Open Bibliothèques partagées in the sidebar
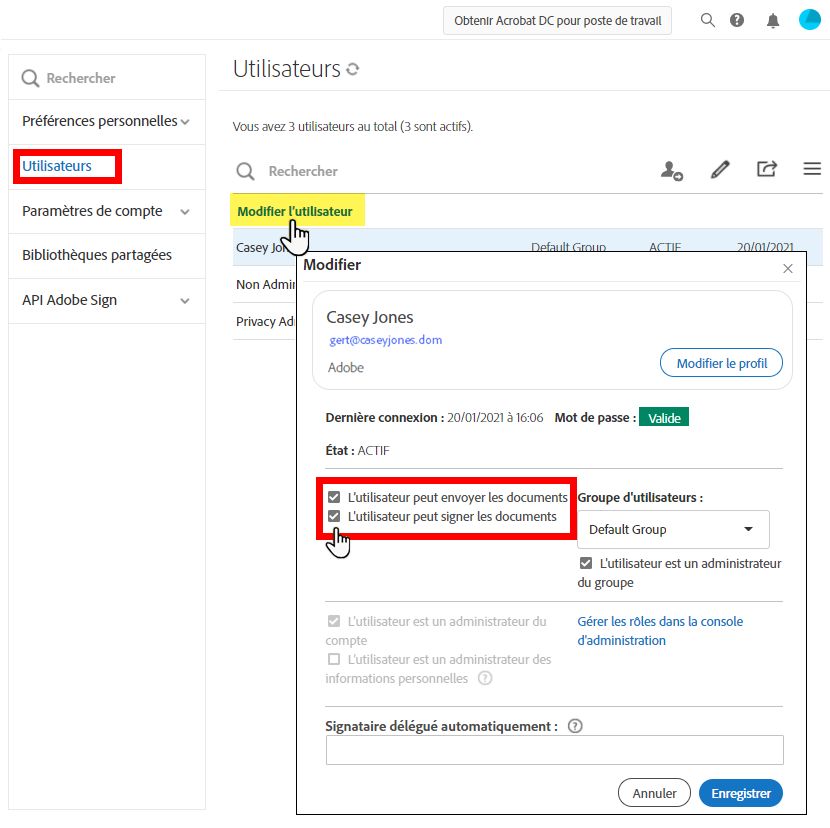The width and height of the screenshot is (830, 828). tap(97, 255)
